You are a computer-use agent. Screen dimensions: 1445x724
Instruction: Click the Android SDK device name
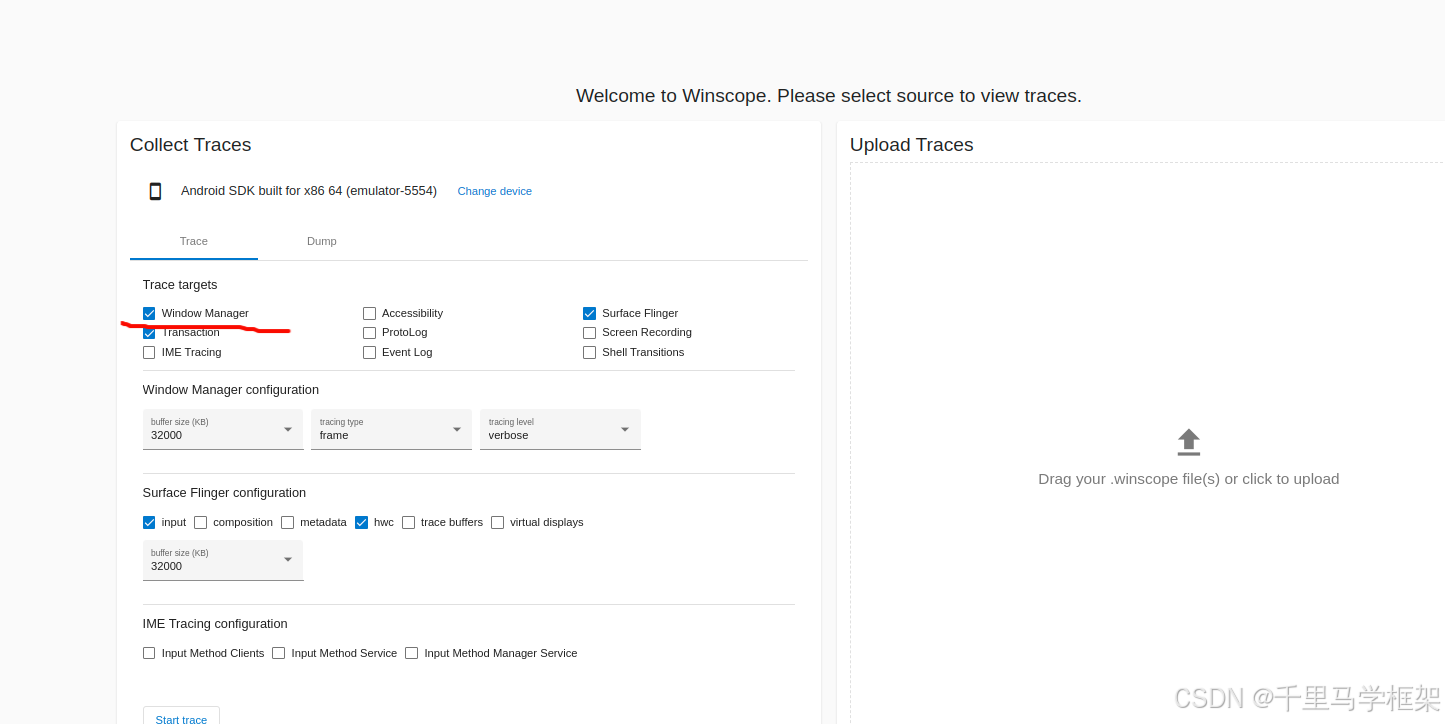point(309,191)
